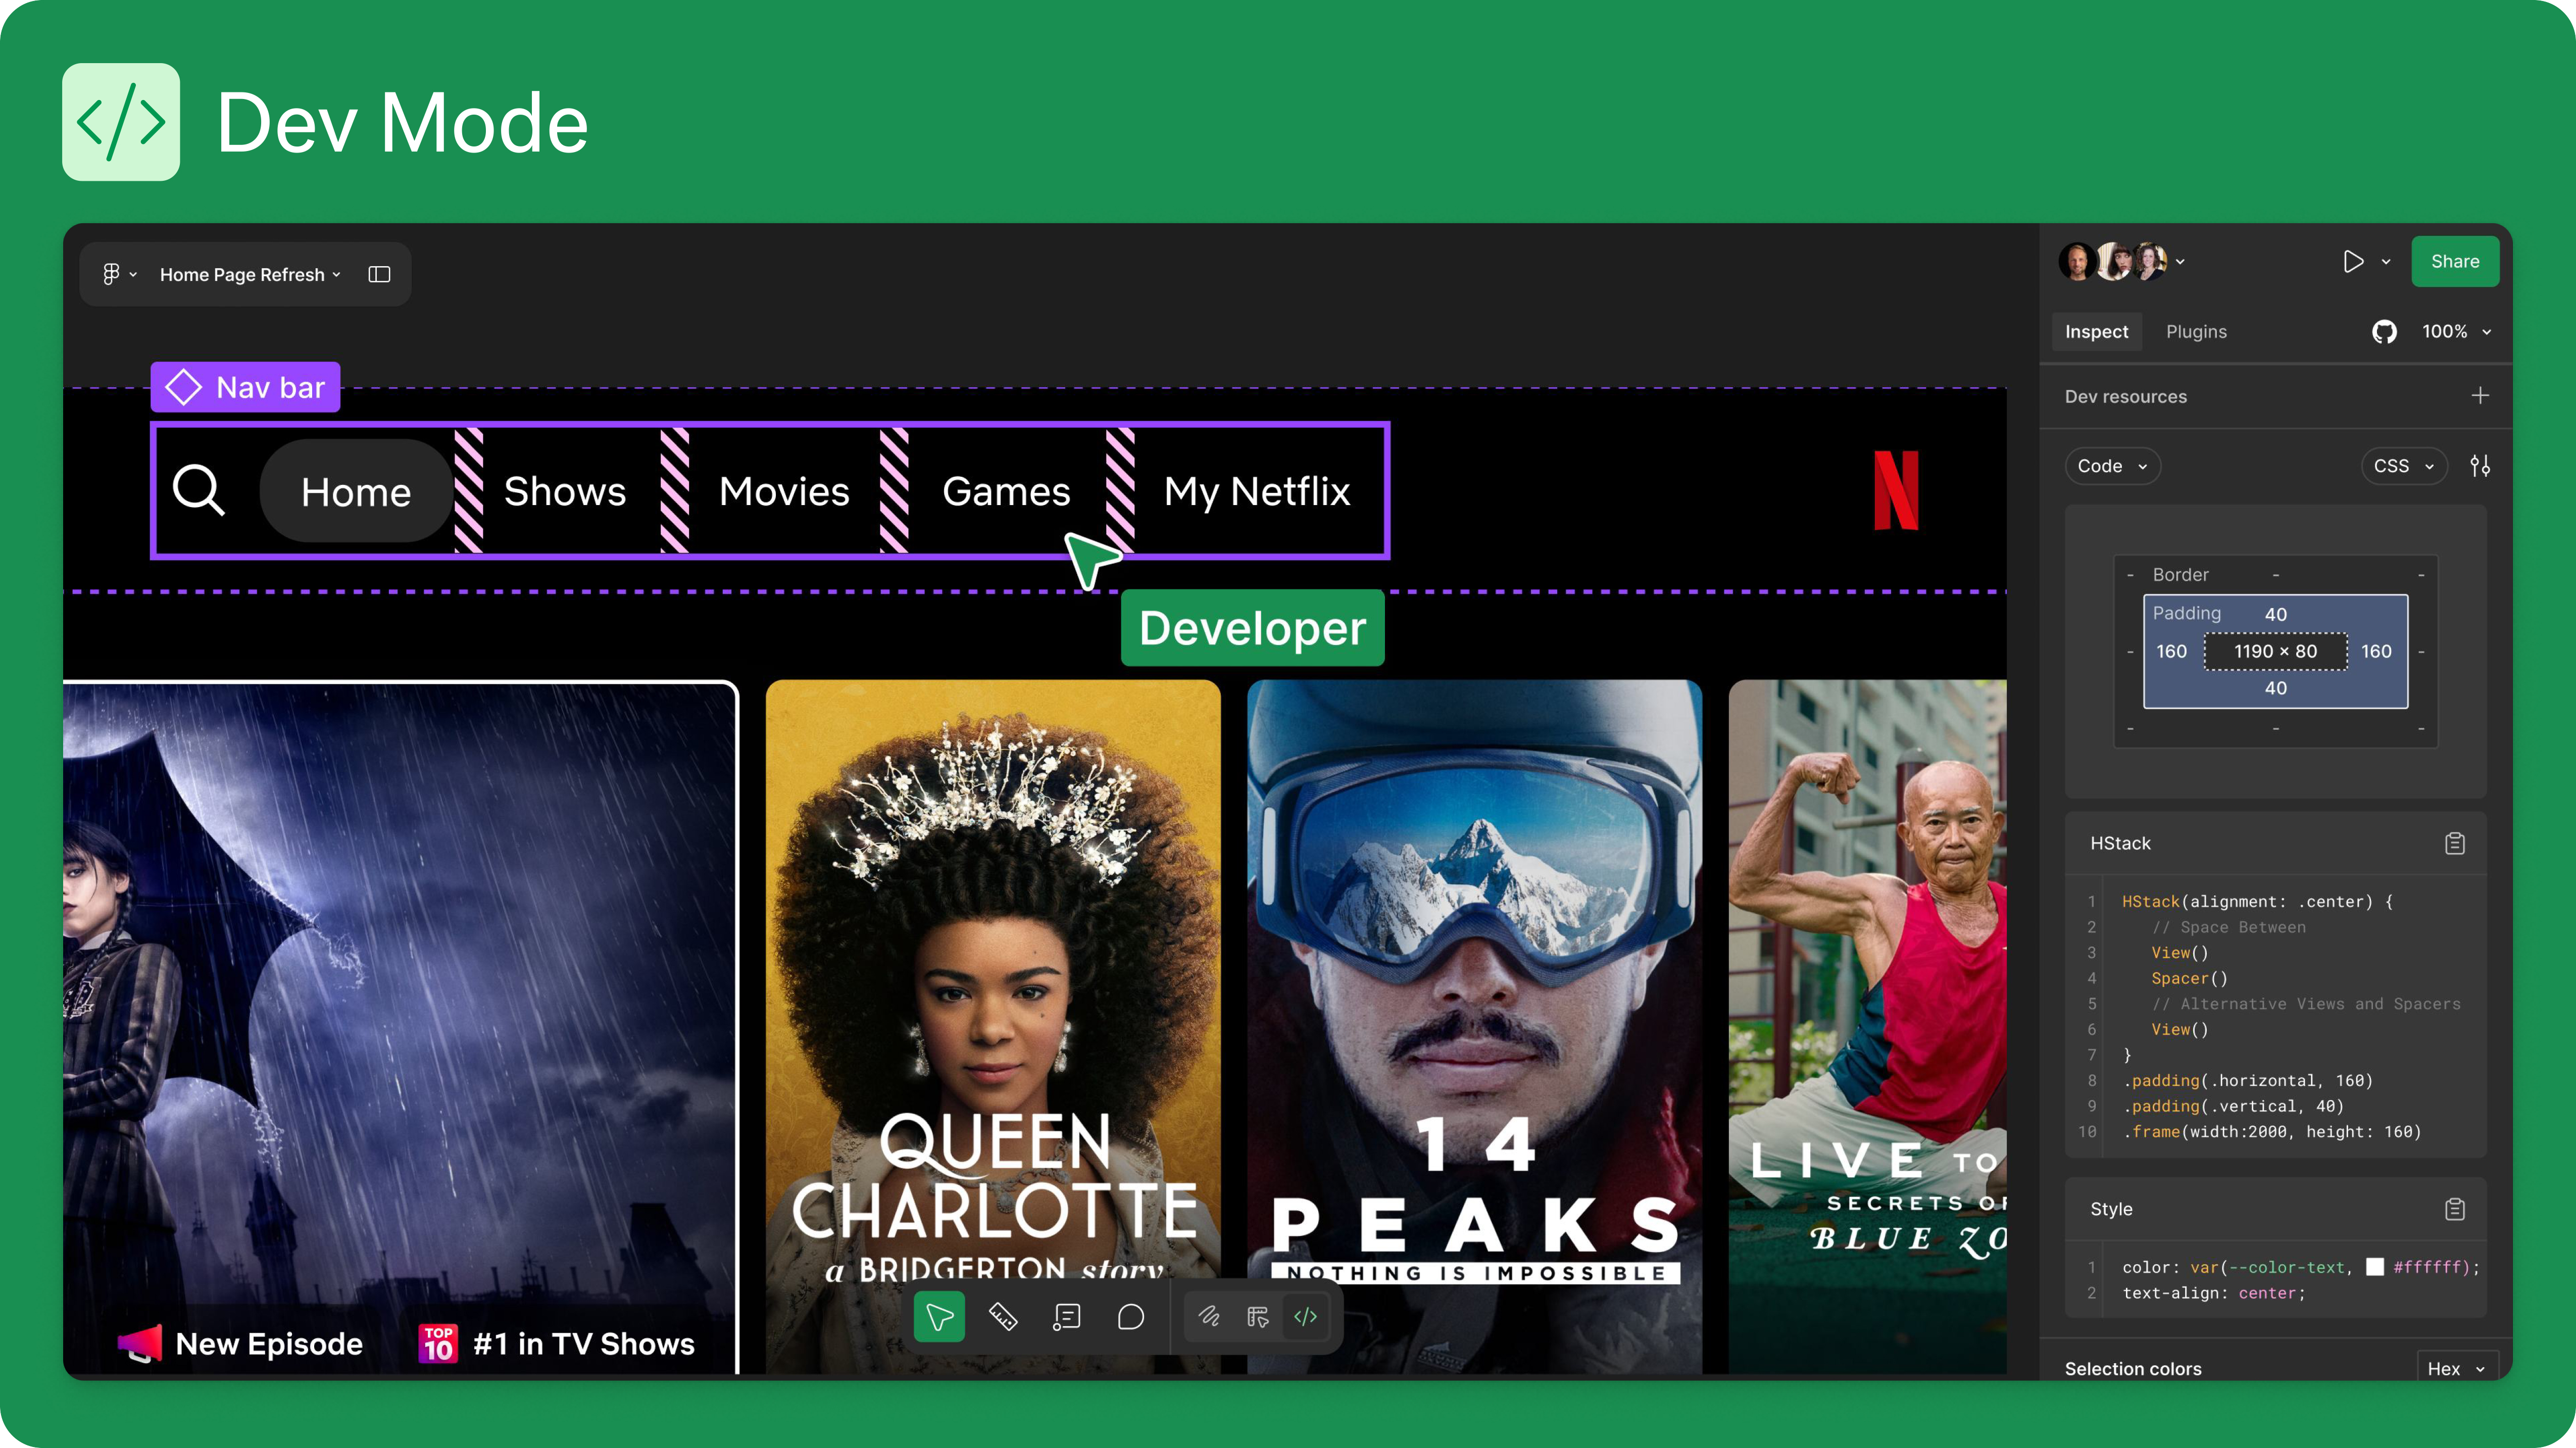Select the Inspect tab
The image size is (2576, 1448).
coord(2096,332)
